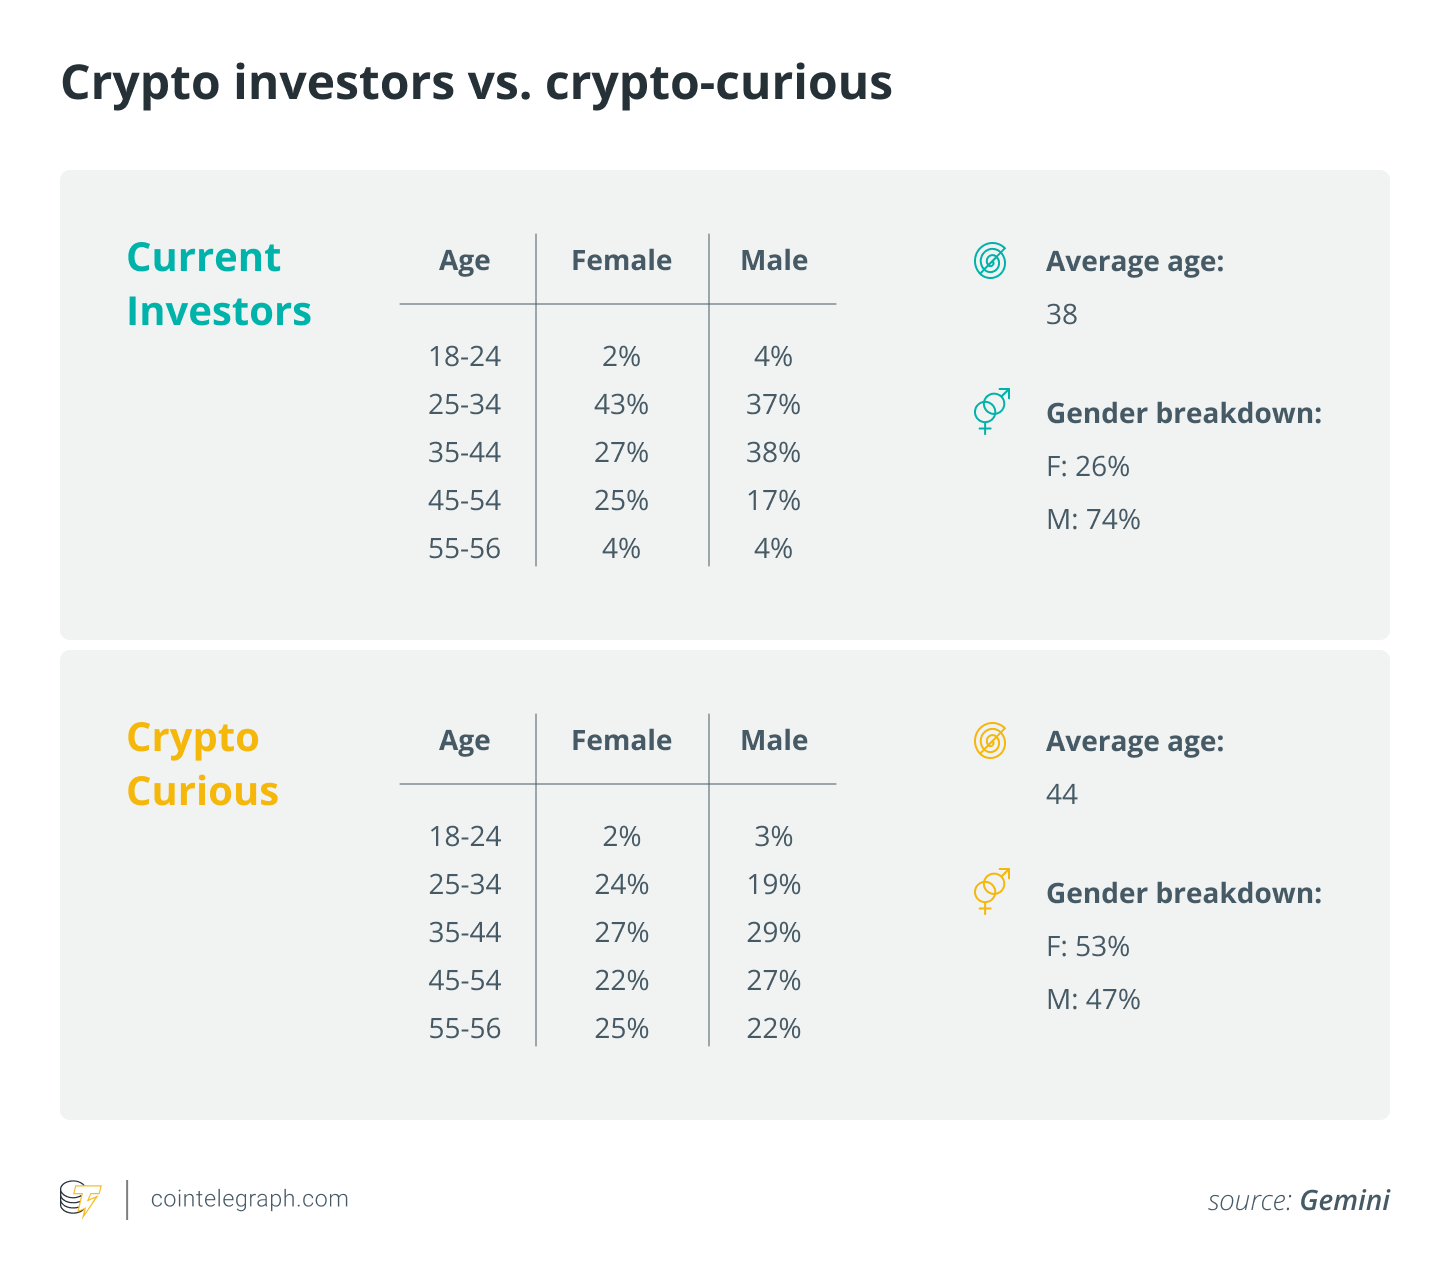This screenshot has width=1450, height=1280.
Task: Click the Current Investors average age value 38
Action: pos(1061,315)
